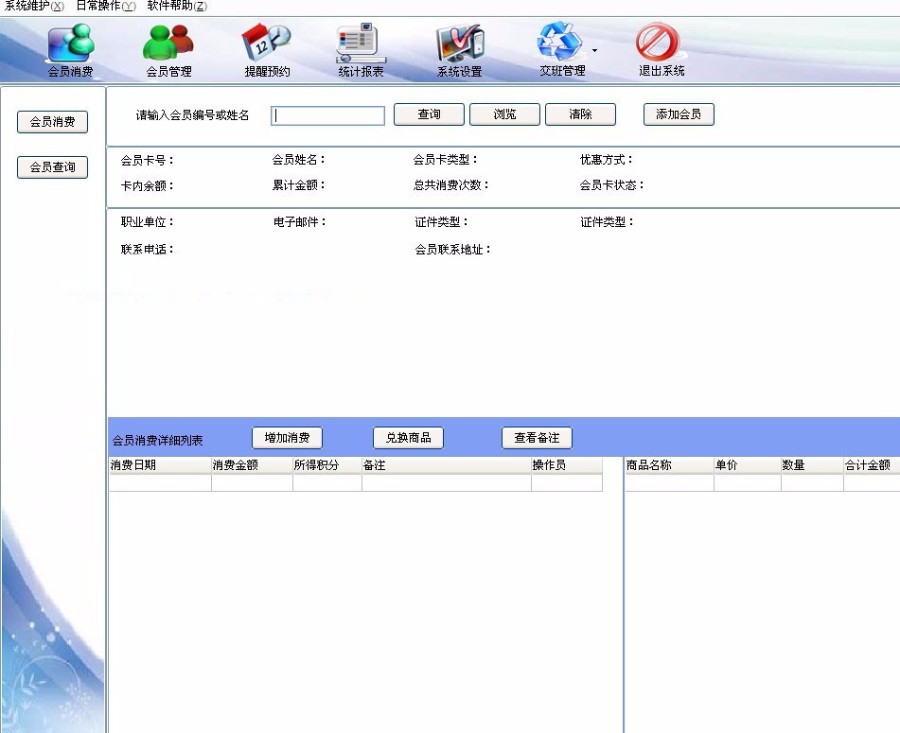Open the 软件帮助(Z) menu

click(177, 6)
